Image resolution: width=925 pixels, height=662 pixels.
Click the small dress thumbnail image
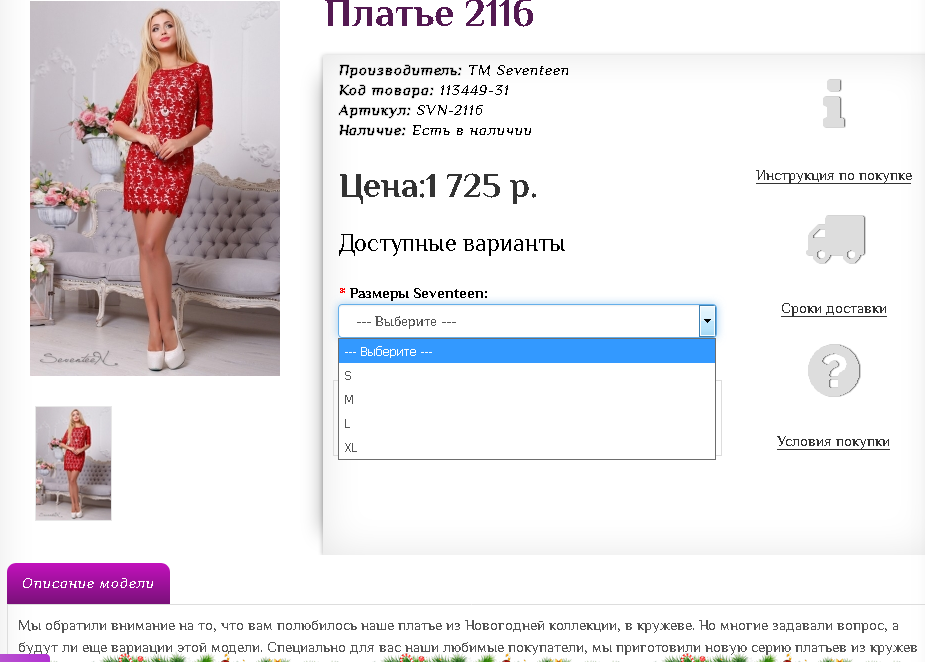point(72,462)
